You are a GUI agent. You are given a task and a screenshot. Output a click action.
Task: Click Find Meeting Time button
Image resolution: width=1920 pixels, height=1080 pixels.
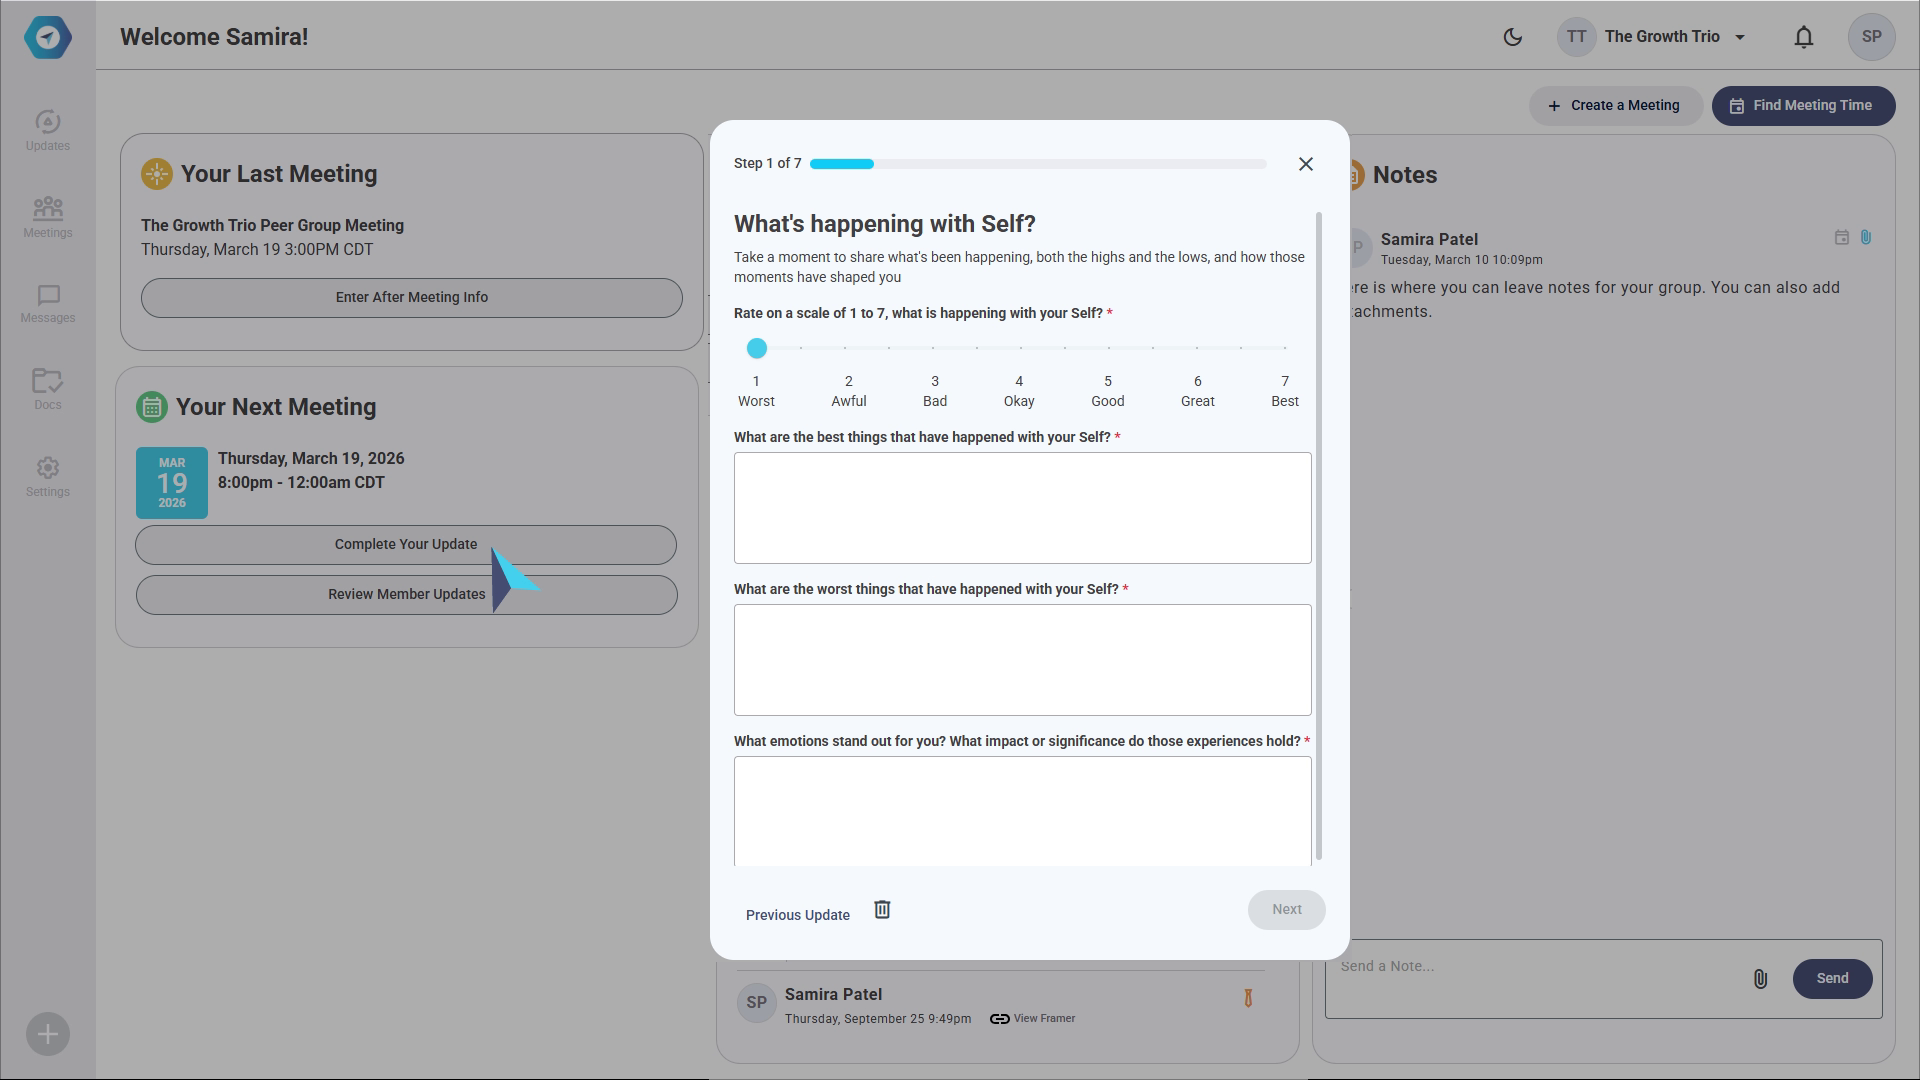pos(1802,106)
